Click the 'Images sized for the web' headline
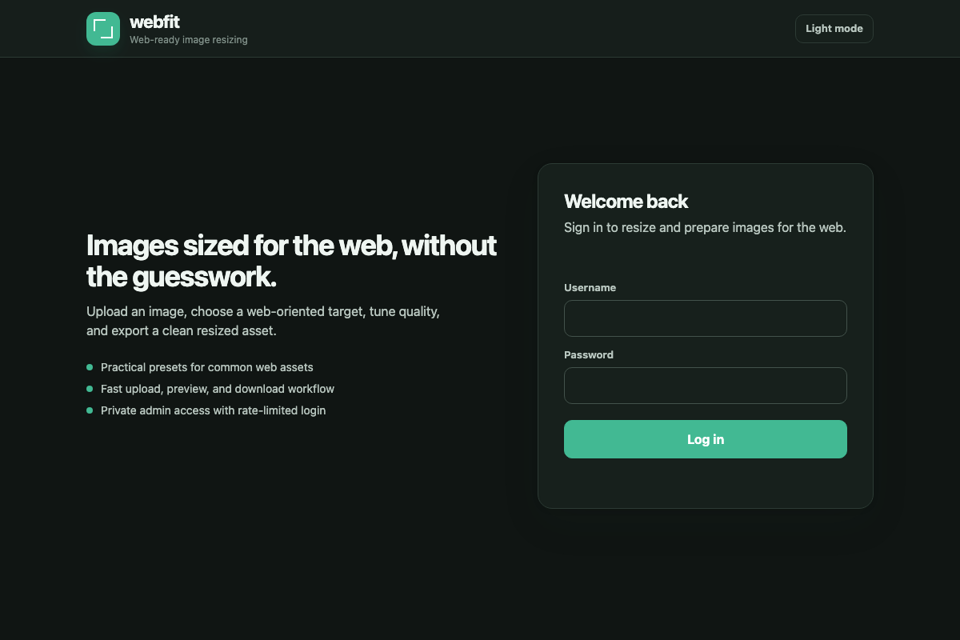Image resolution: width=960 pixels, height=640 pixels. [291, 261]
